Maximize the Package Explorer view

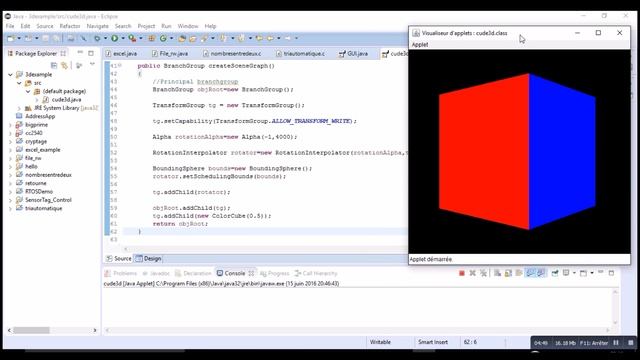pyautogui.click(x=91, y=53)
